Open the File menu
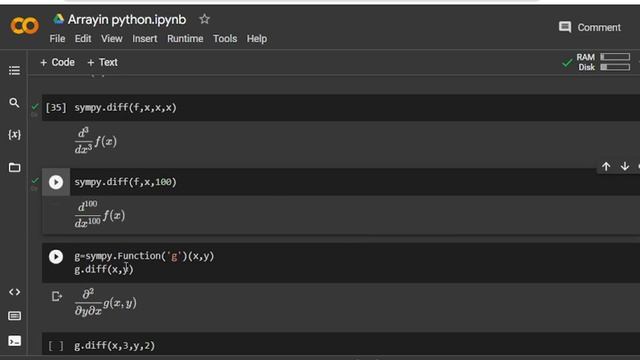 pos(57,39)
